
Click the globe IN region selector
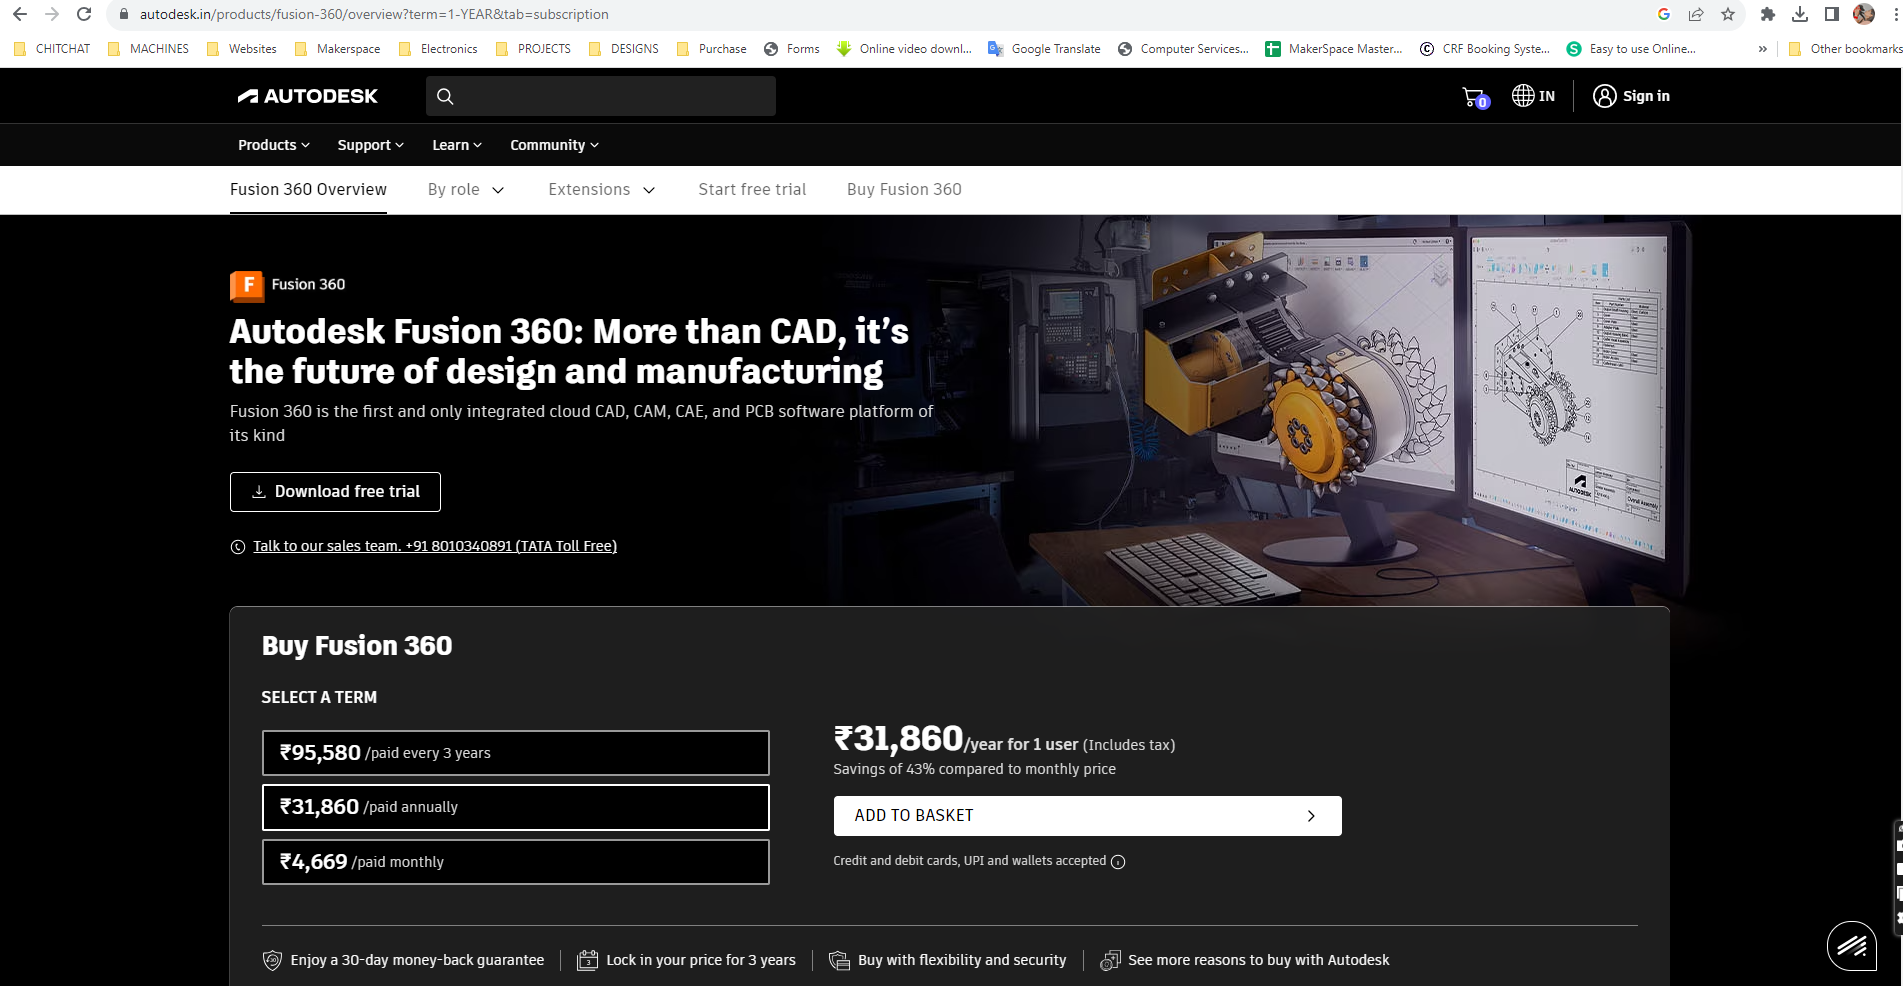pos(1534,96)
